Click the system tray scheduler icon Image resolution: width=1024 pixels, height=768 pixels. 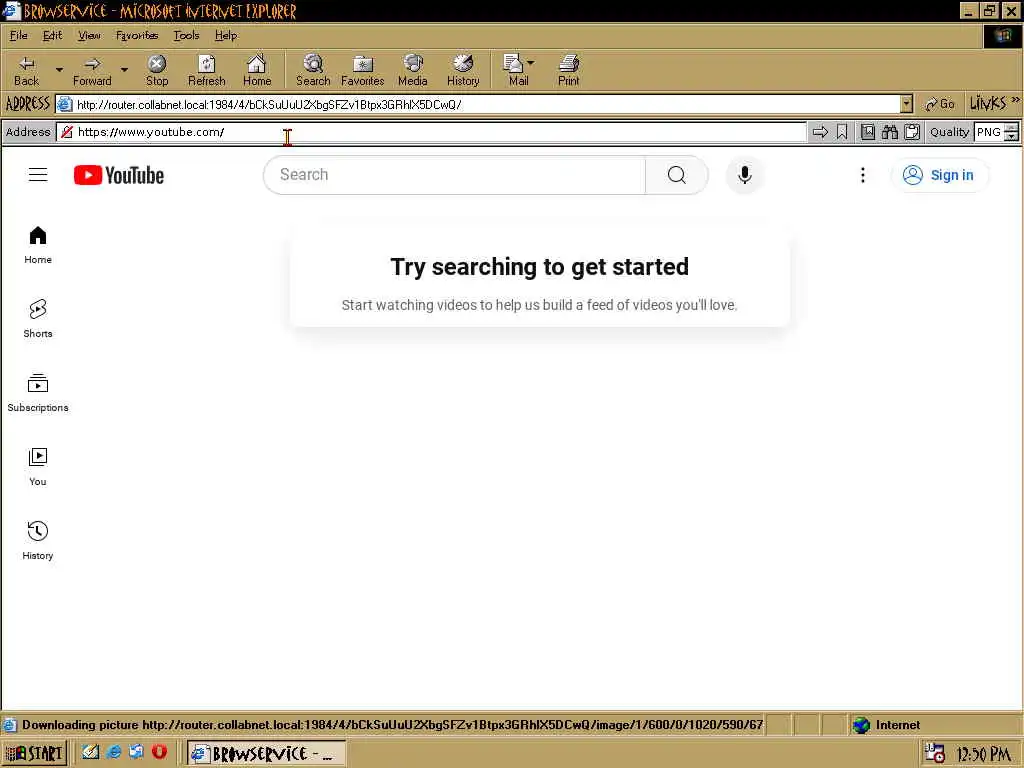click(935, 754)
